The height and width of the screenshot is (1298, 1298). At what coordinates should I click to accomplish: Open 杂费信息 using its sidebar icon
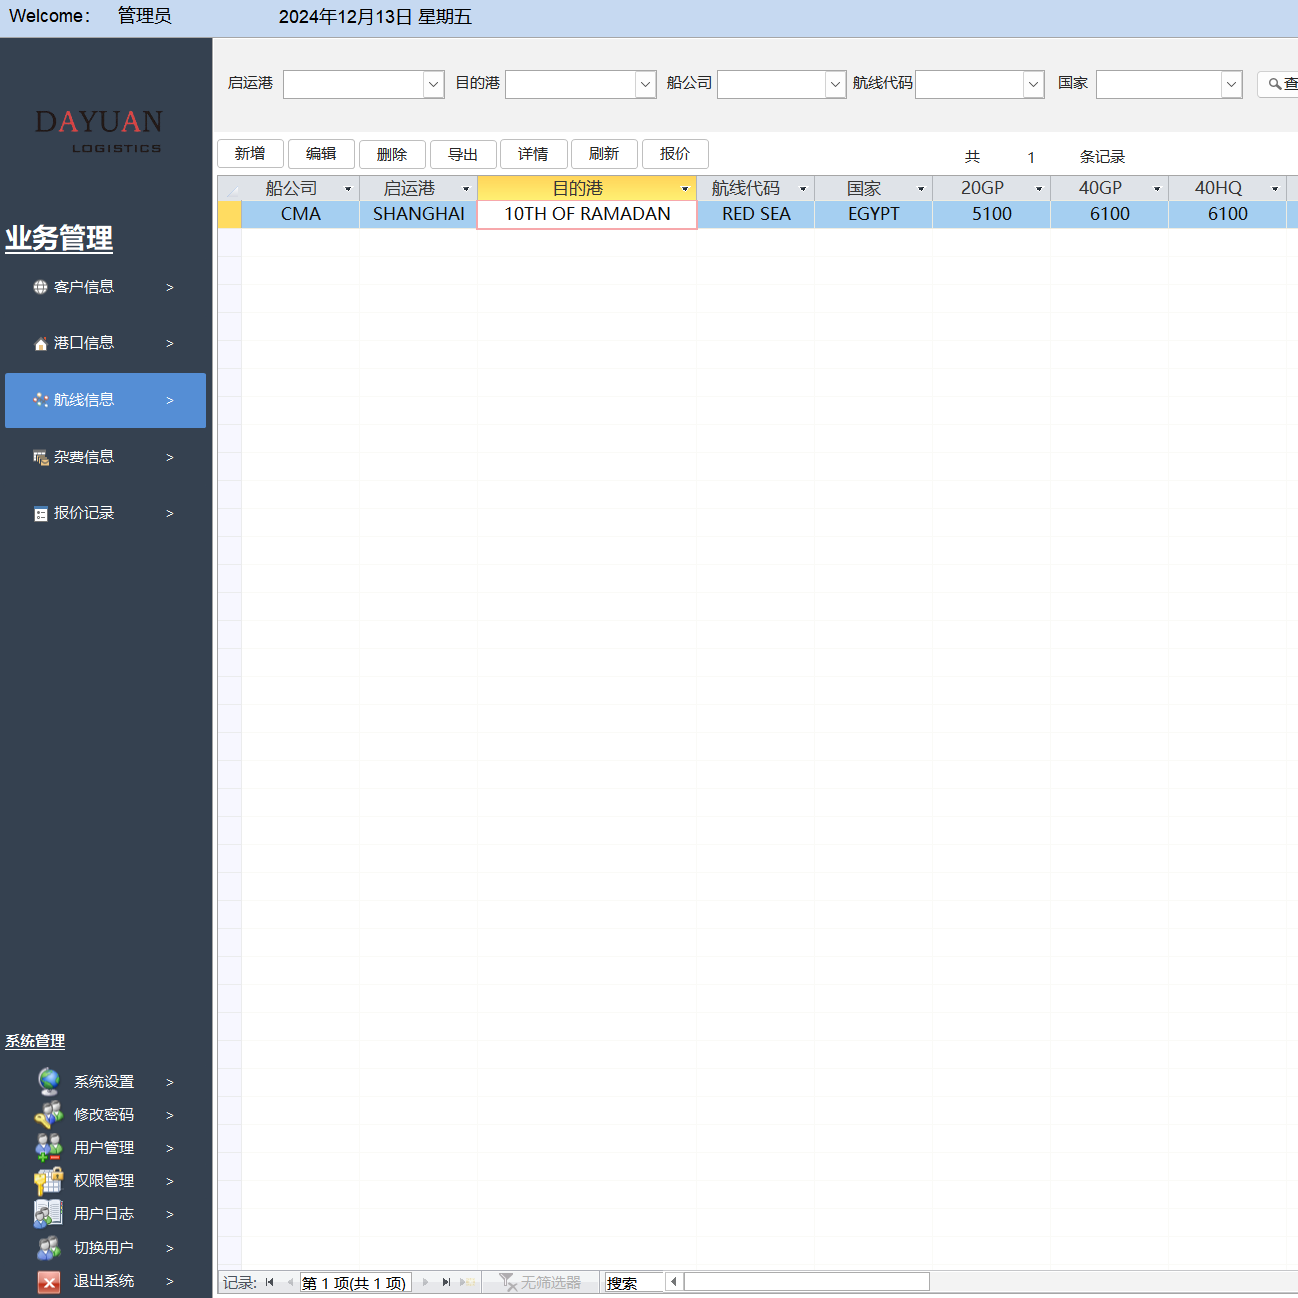40,457
